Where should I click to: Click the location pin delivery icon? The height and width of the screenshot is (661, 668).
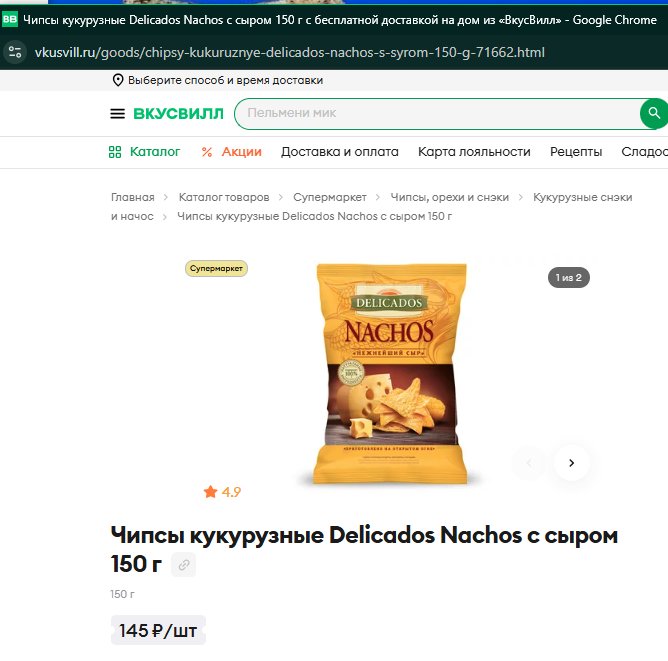tap(118, 80)
